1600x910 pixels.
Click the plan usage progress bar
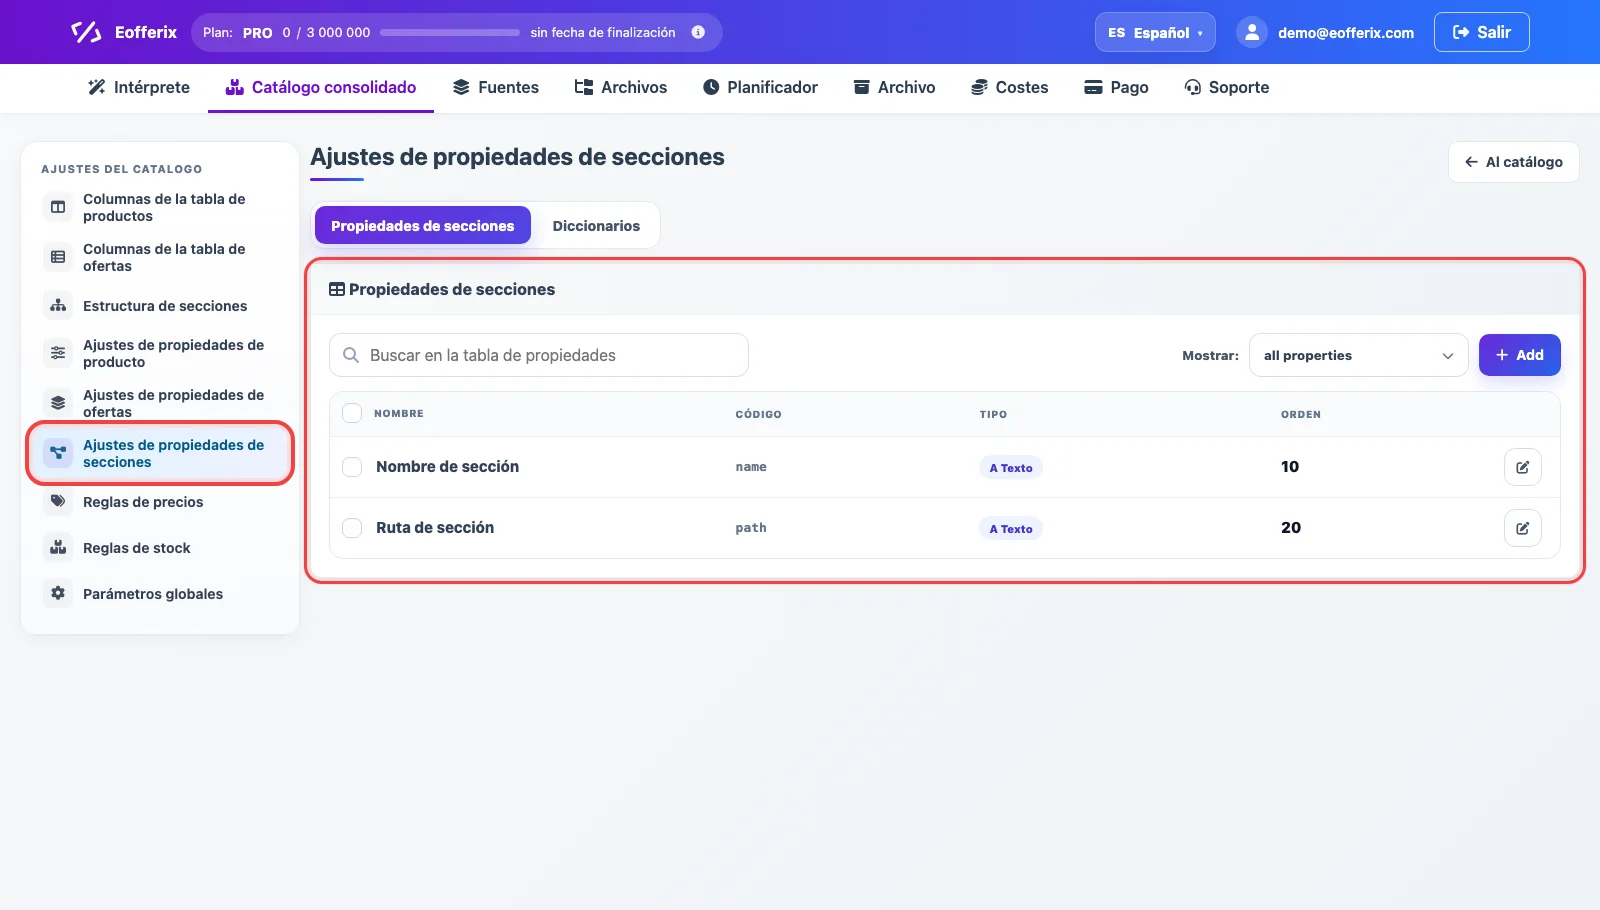pos(450,32)
